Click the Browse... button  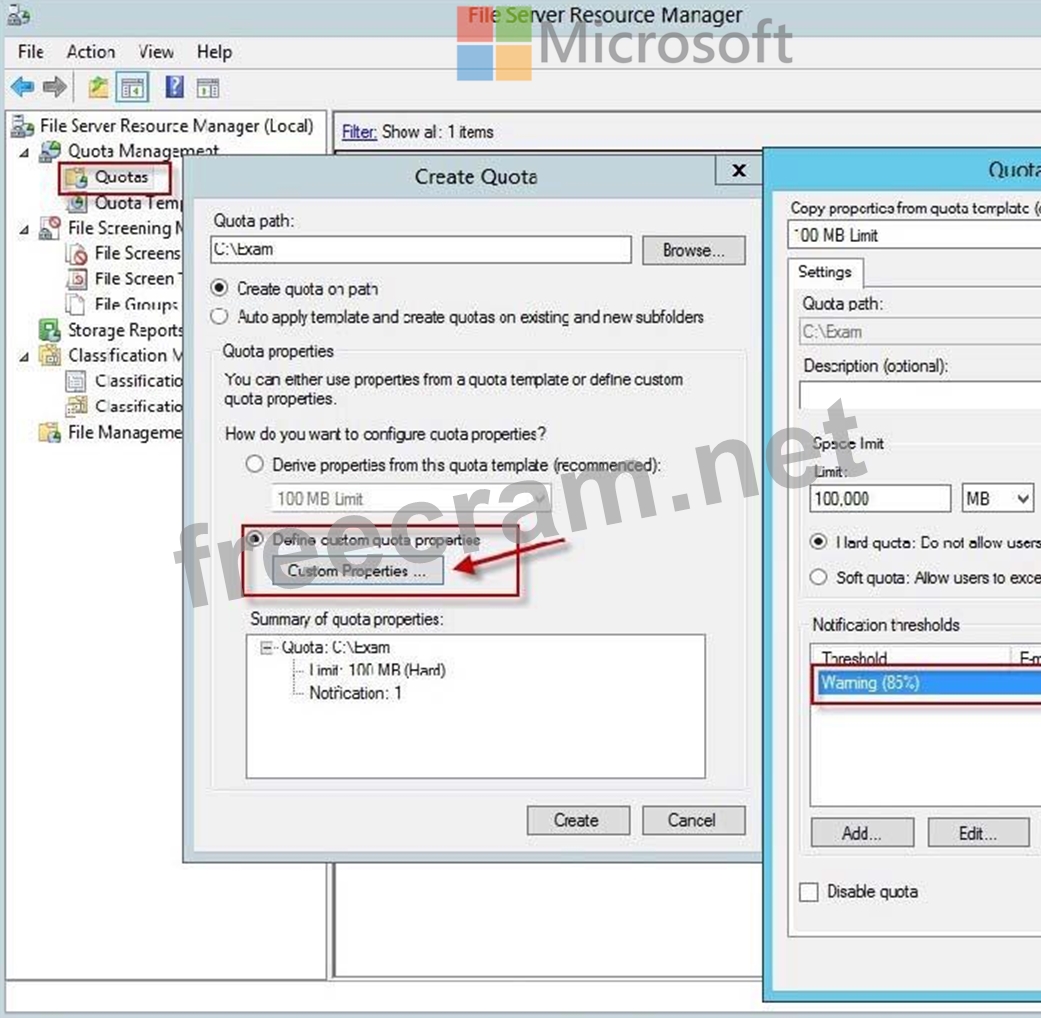pyautogui.click(x=694, y=250)
